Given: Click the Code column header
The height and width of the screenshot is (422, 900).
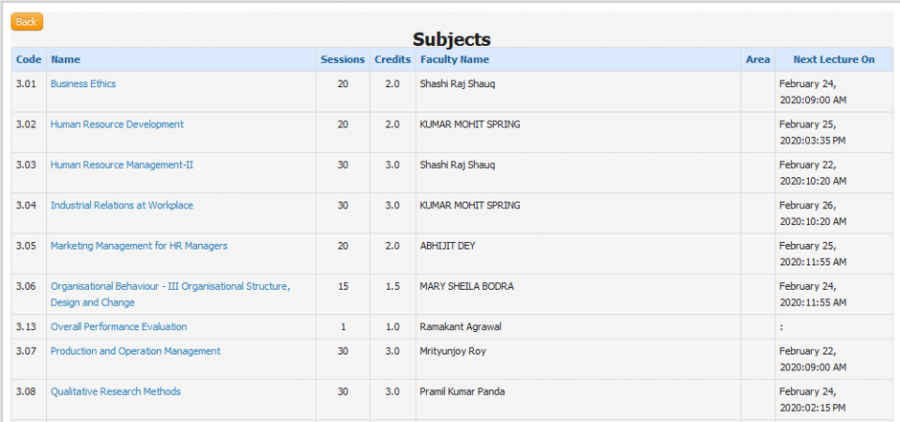Looking at the screenshot, I should coord(29,60).
